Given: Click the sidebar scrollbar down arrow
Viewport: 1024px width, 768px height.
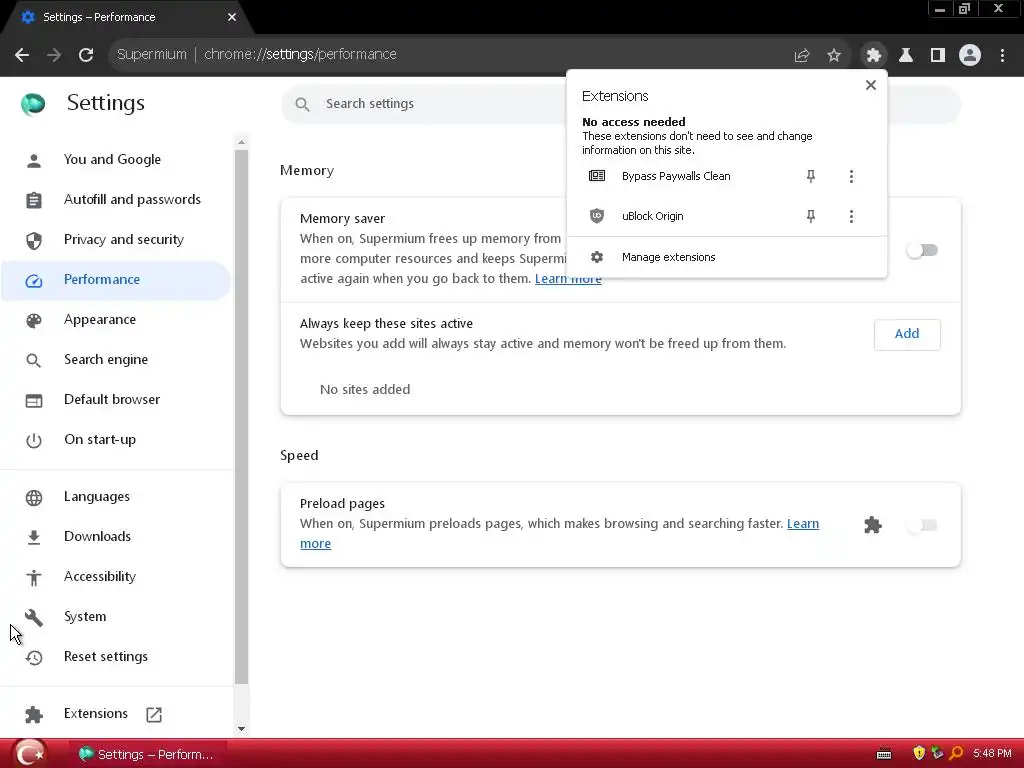Looking at the screenshot, I should click(241, 729).
